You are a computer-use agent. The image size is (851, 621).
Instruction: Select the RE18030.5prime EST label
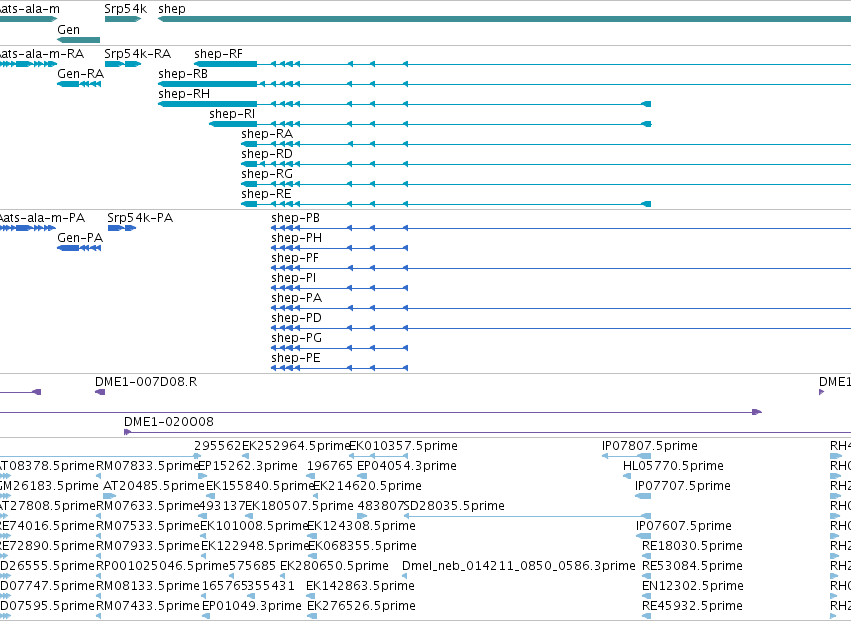pos(692,547)
